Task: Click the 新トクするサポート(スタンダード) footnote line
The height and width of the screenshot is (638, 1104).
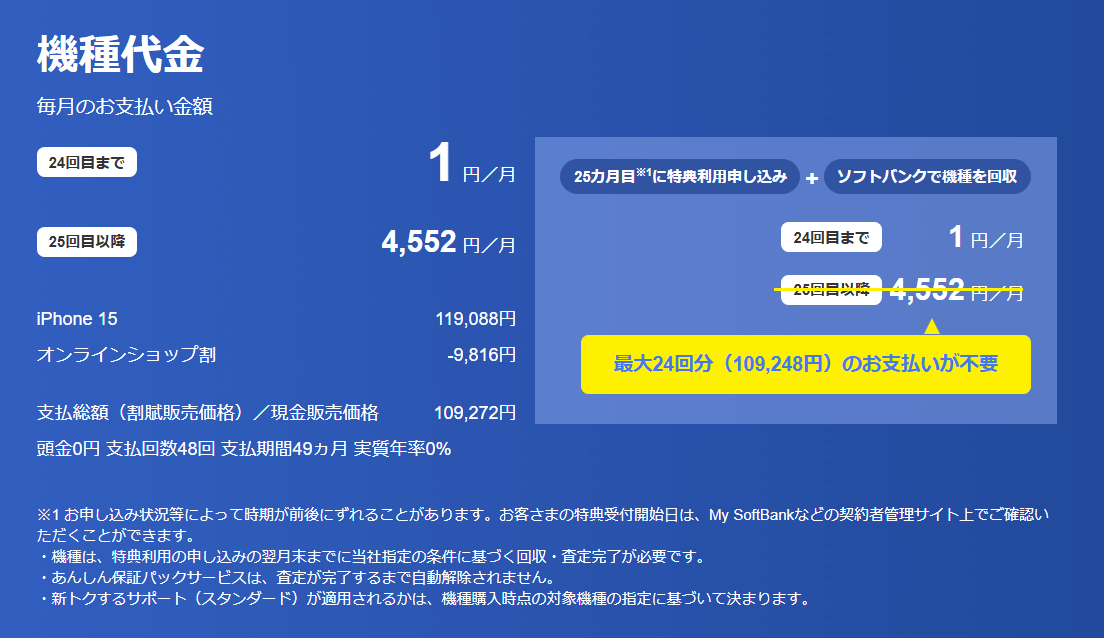Action: 425,599
